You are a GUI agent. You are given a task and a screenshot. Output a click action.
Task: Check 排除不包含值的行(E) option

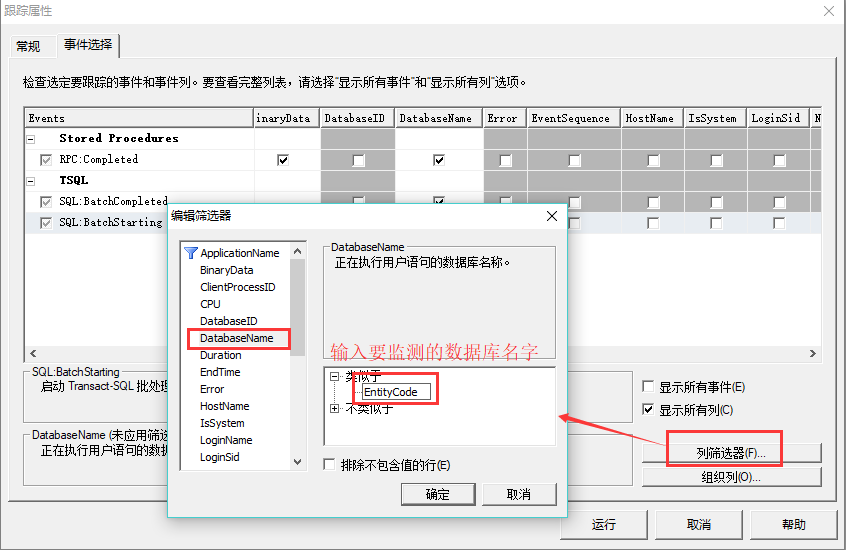(x=329, y=464)
